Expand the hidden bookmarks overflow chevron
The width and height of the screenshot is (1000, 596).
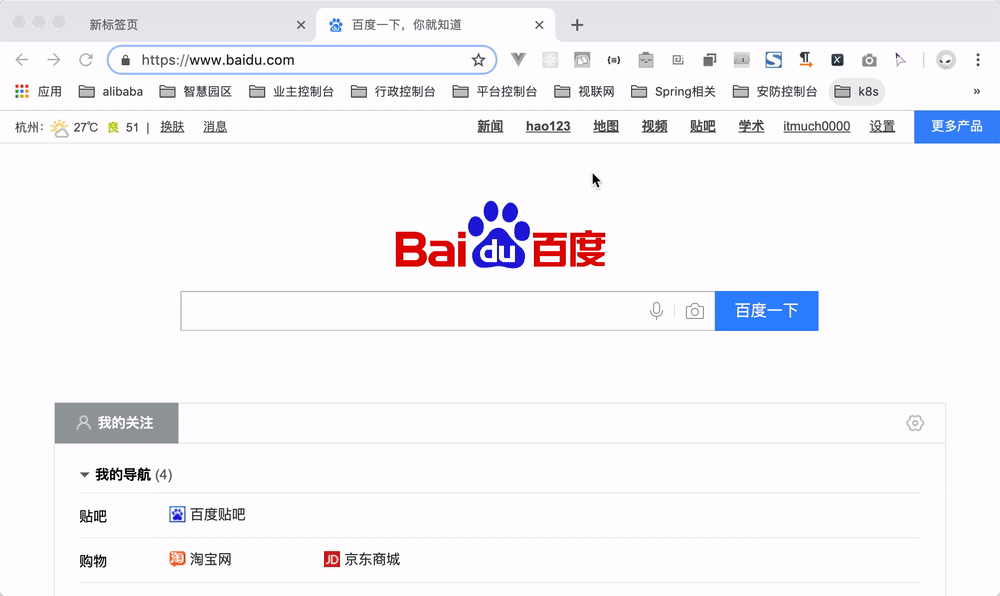976,91
